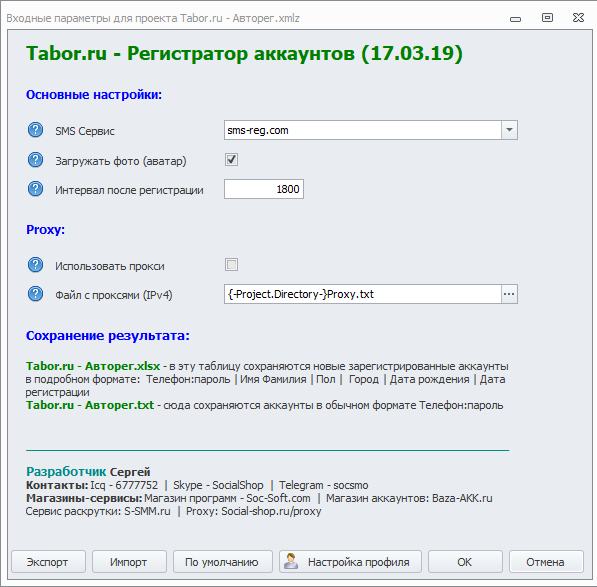Image resolution: width=597 pixels, height=587 pixels.
Task: Click the Tabor.ru - Автореr.txt file name
Action: click(90, 405)
